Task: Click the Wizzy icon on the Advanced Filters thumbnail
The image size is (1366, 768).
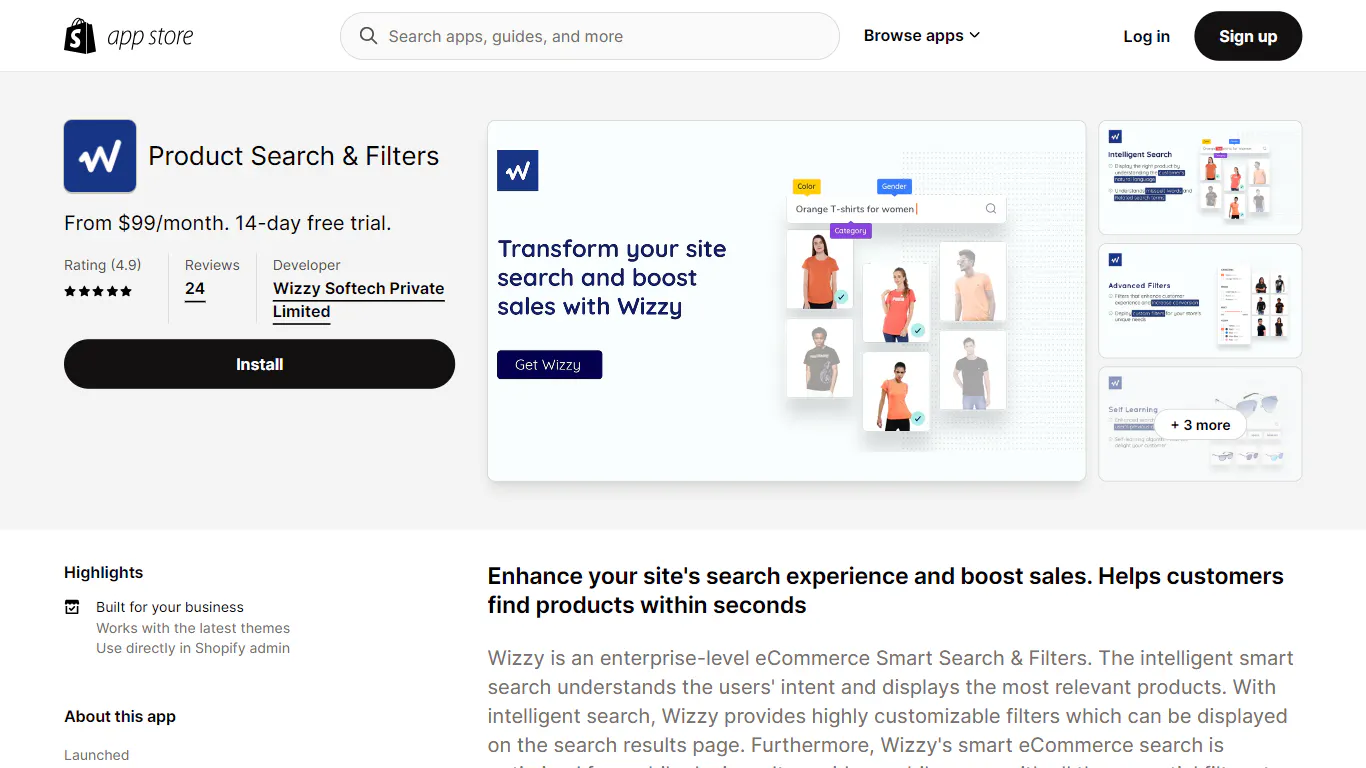Action: 1114,258
